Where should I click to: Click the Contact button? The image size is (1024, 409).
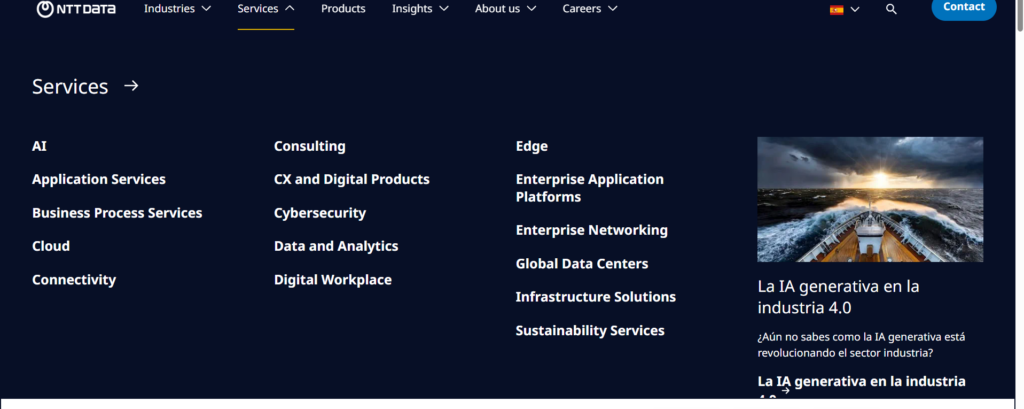pyautogui.click(x=964, y=8)
